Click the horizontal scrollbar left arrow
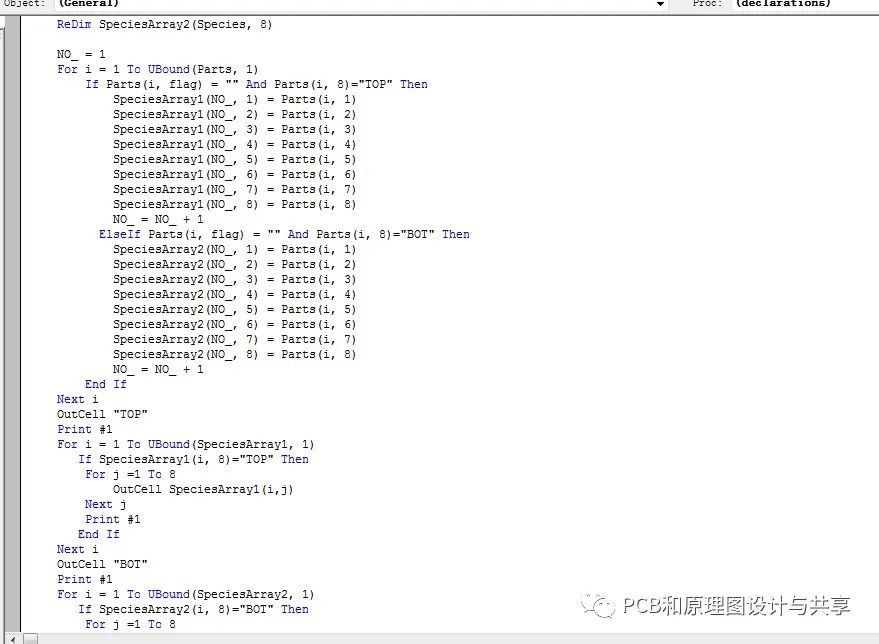 (12, 638)
